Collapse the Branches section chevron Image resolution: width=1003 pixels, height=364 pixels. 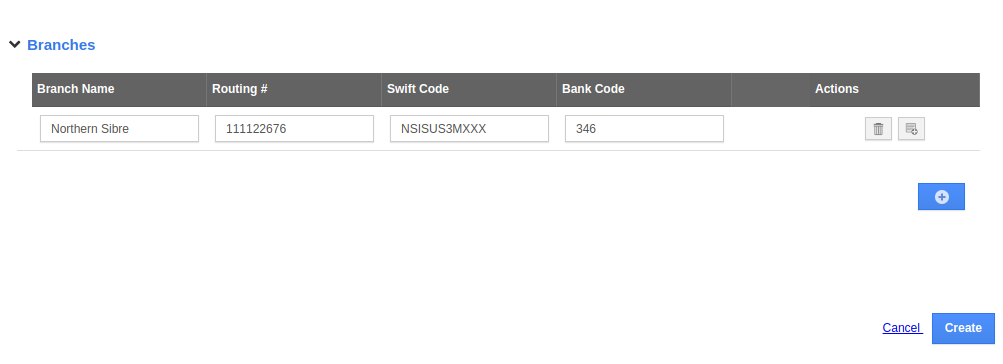(x=15, y=44)
